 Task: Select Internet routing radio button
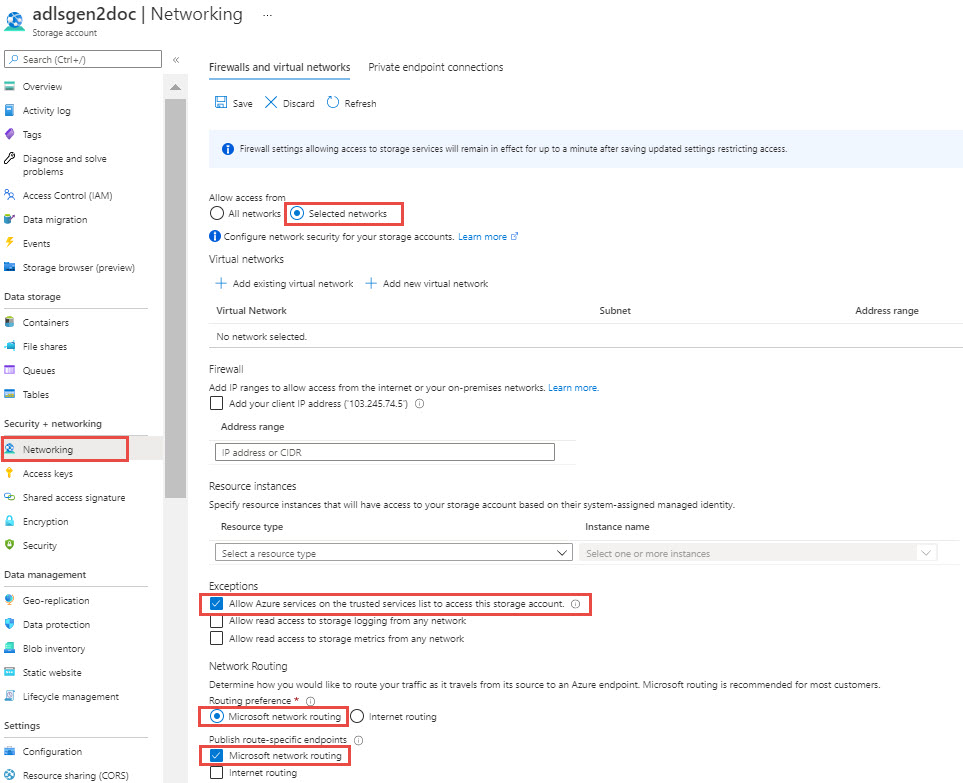click(357, 717)
